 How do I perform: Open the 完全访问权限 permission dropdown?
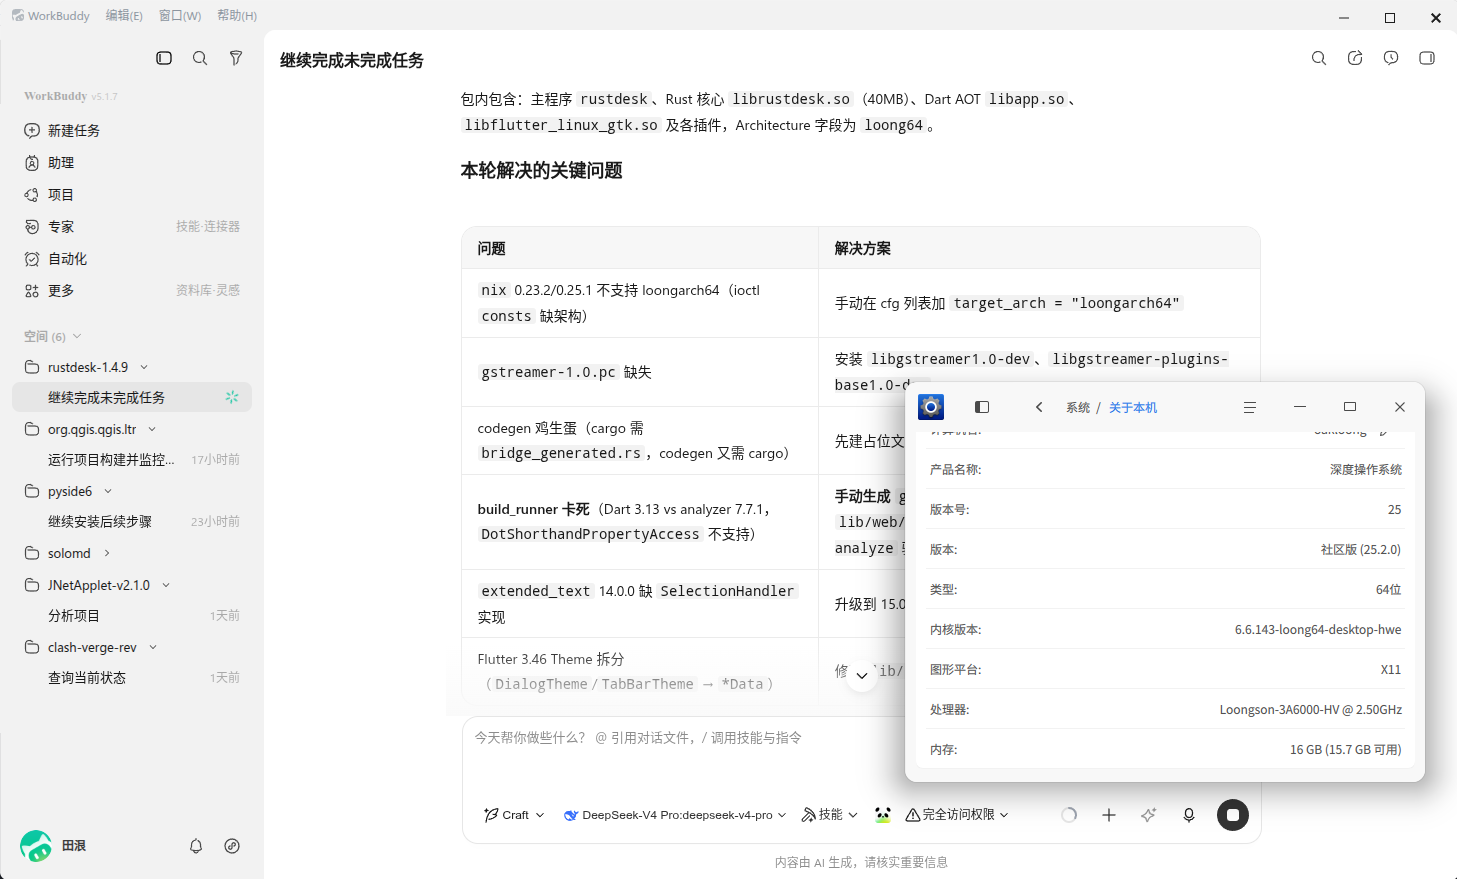[957, 815]
